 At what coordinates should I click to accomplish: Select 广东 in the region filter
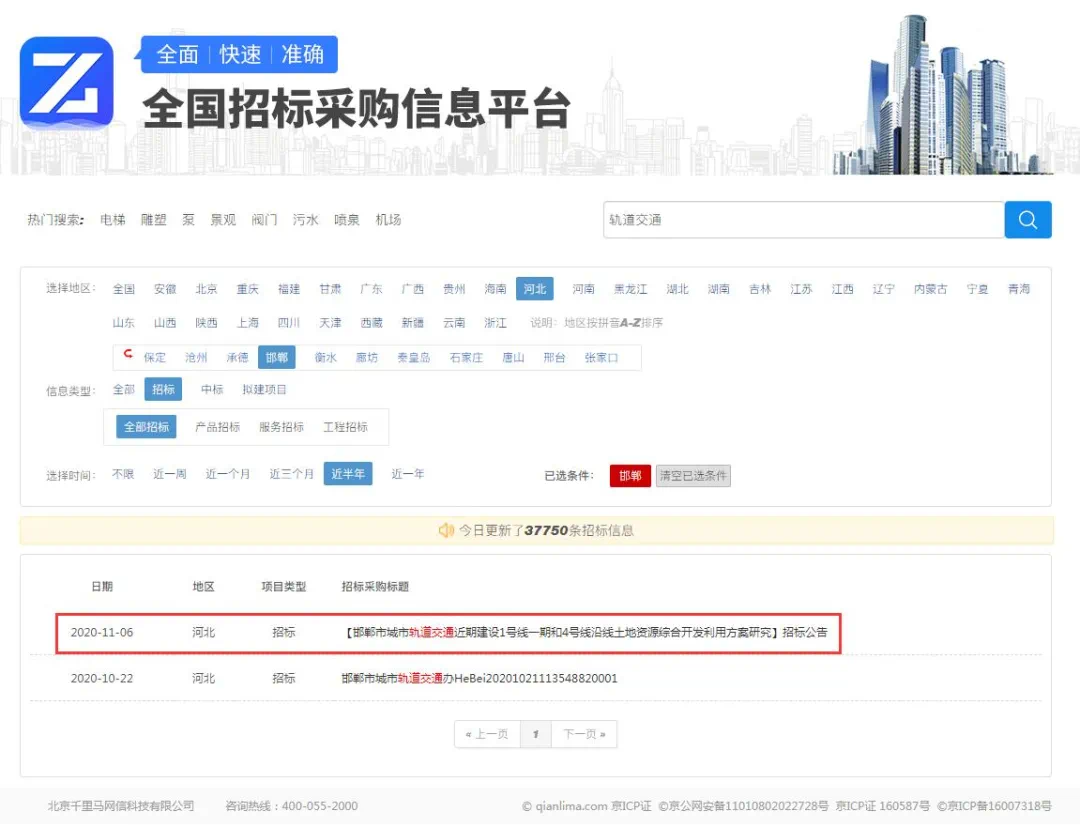point(371,289)
